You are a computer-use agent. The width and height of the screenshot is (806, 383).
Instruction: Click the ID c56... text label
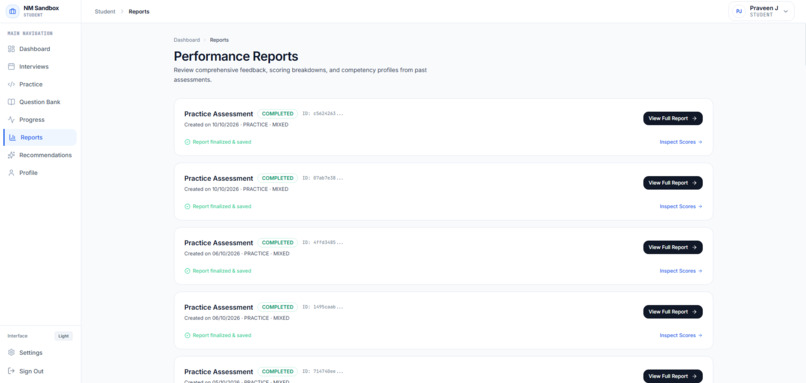[323, 114]
